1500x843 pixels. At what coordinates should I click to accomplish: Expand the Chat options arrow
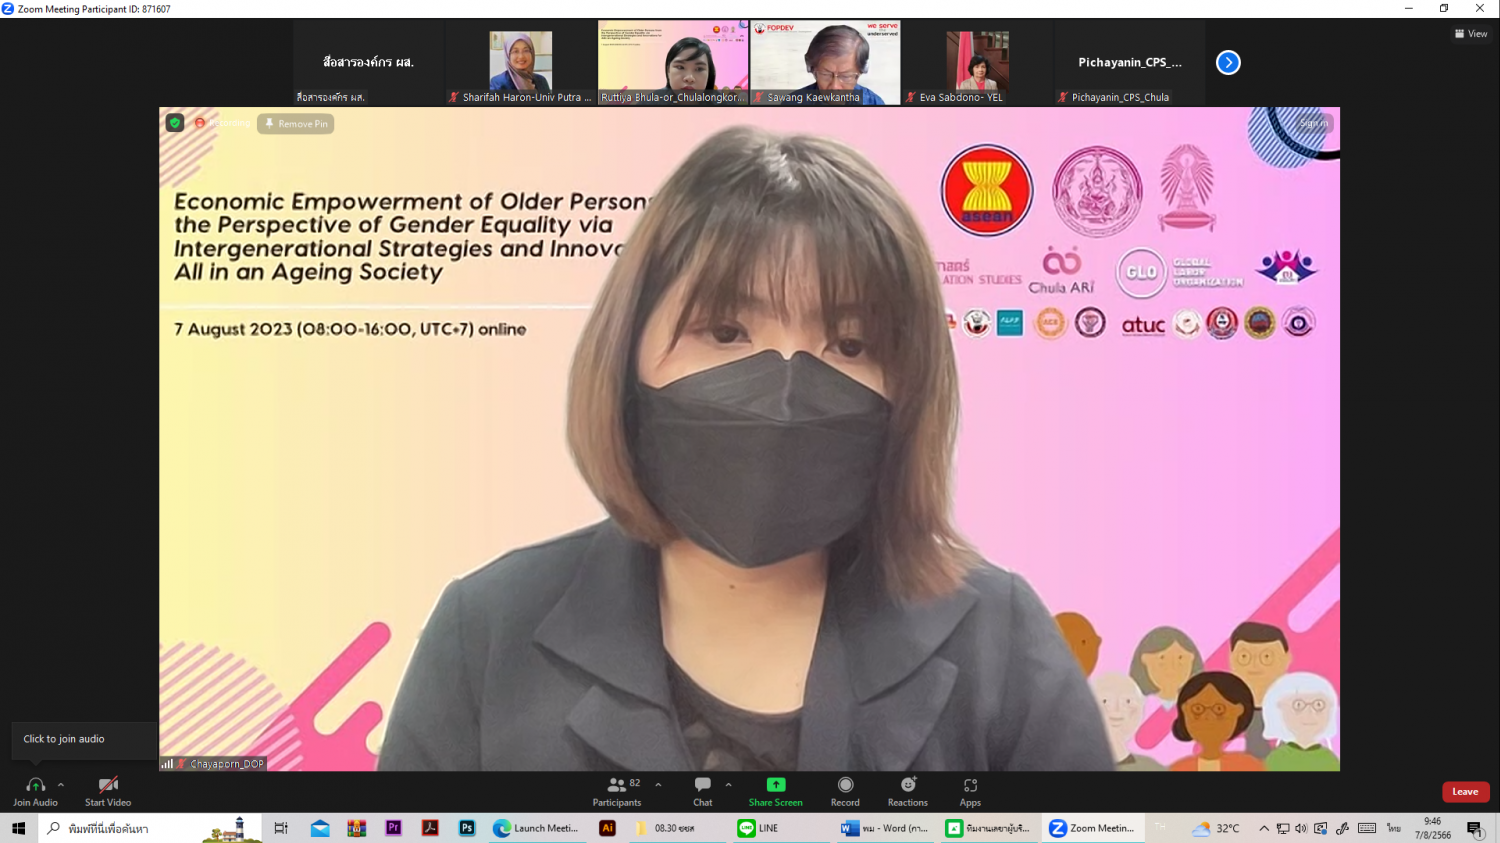[x=728, y=785]
